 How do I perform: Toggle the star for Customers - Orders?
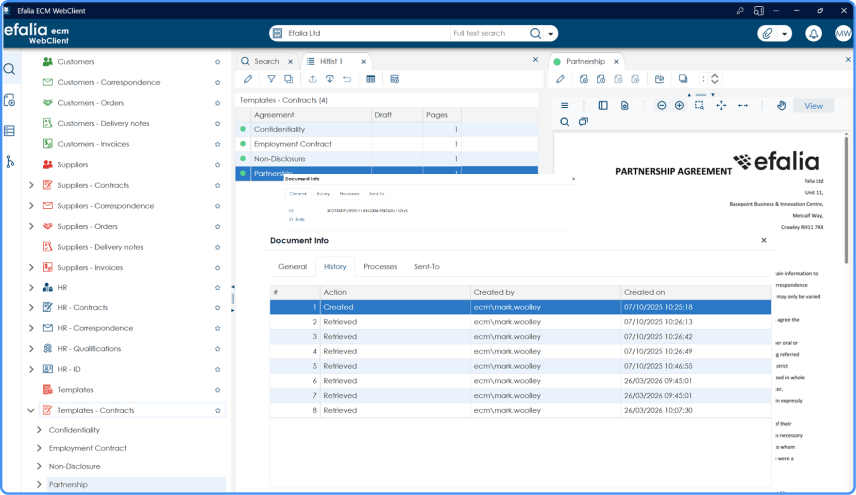click(217, 103)
